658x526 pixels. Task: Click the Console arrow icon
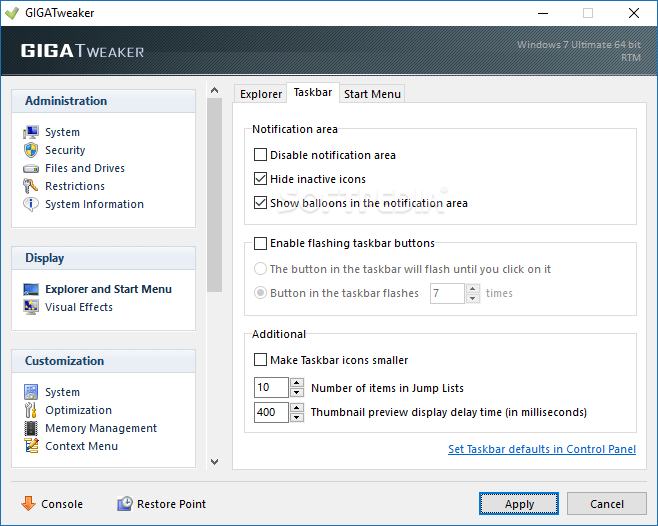29,503
